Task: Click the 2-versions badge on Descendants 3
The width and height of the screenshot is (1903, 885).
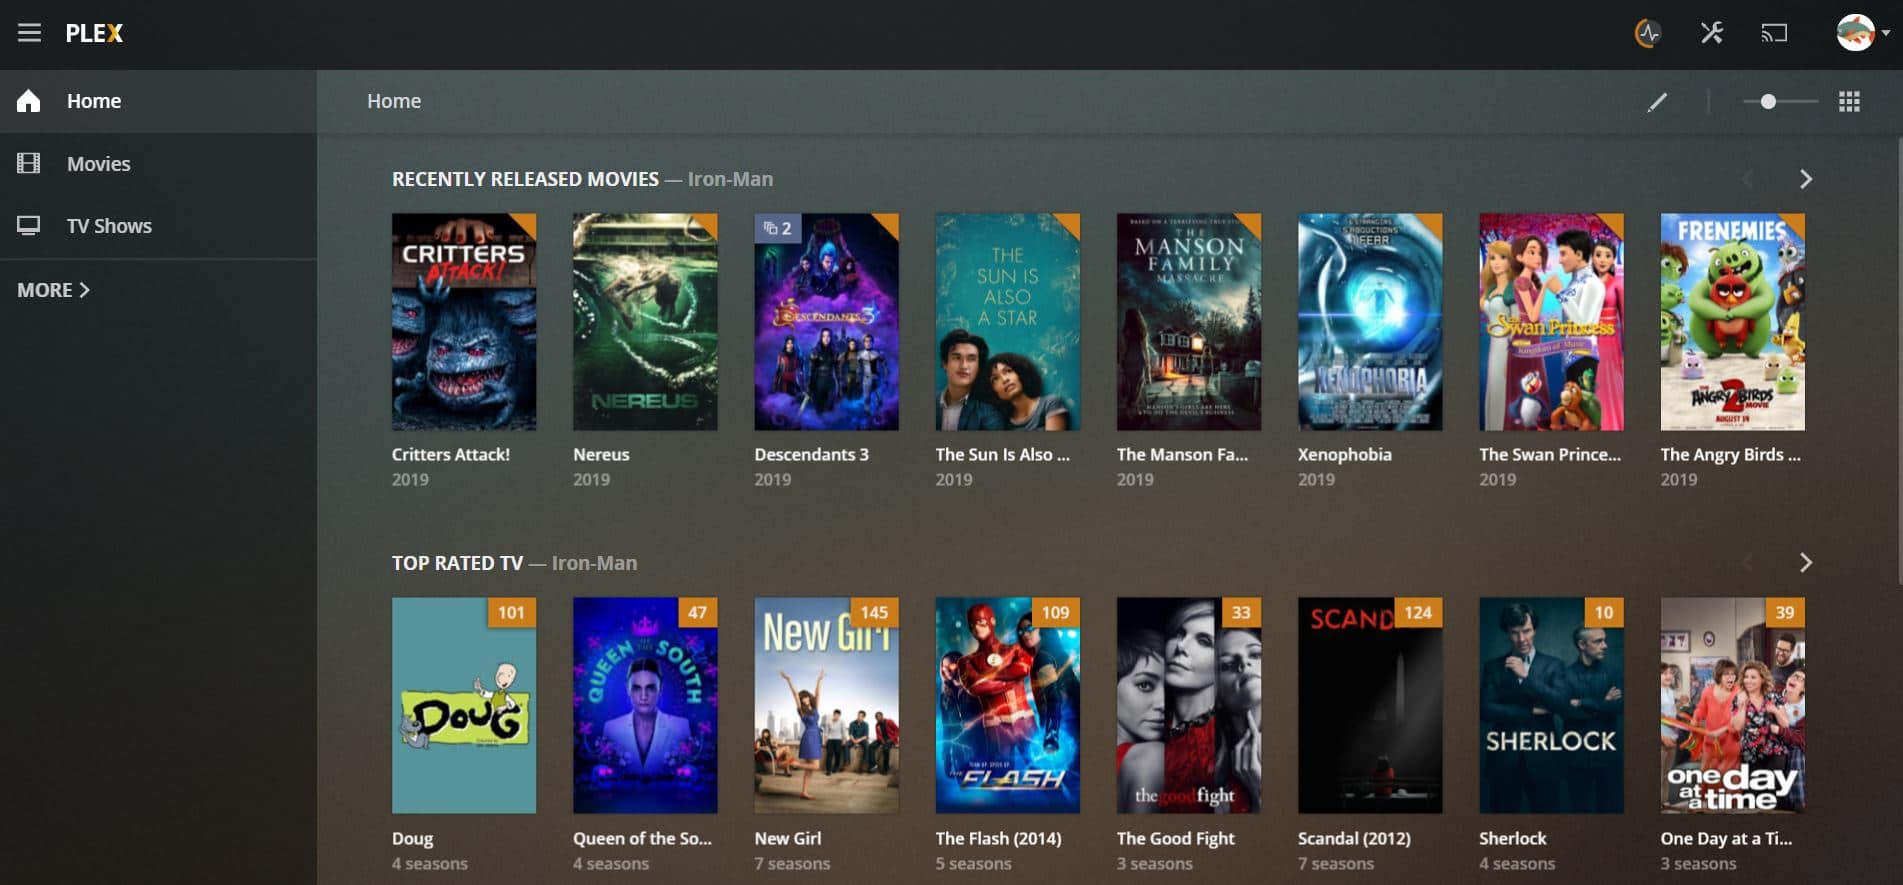Action: 777,228
